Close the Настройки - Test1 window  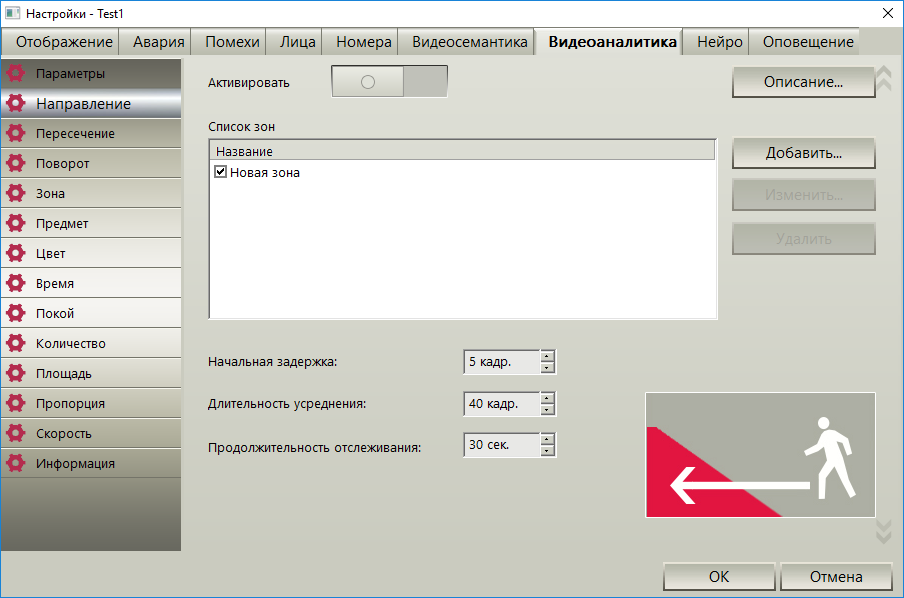coord(888,13)
